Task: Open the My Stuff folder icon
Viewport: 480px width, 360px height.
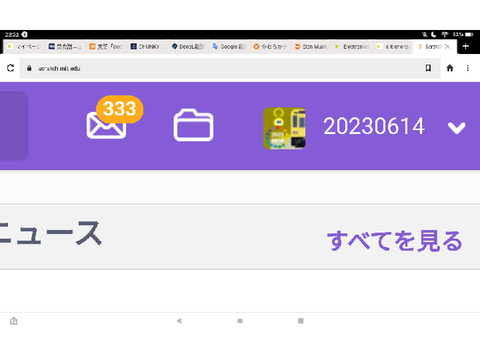Action: tap(194, 125)
